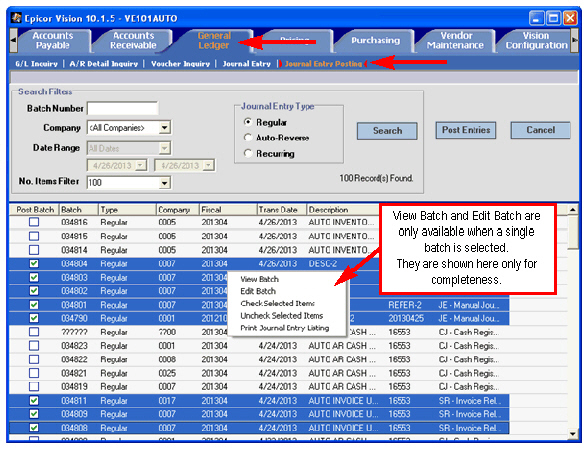
Task: Select batch number 034802 cell
Action: click(74, 291)
